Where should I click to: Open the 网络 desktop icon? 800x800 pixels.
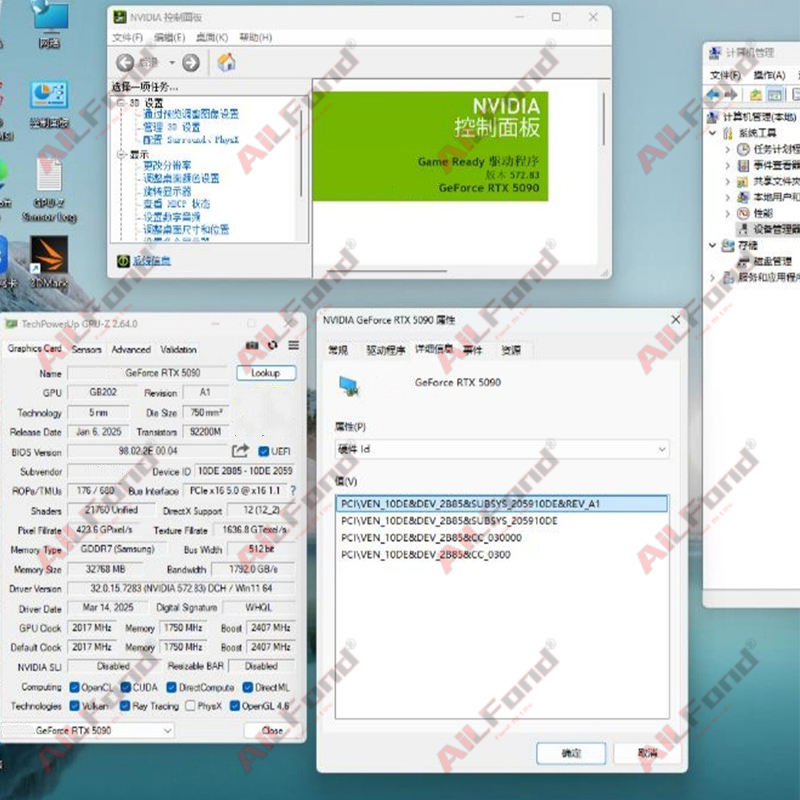(x=49, y=23)
